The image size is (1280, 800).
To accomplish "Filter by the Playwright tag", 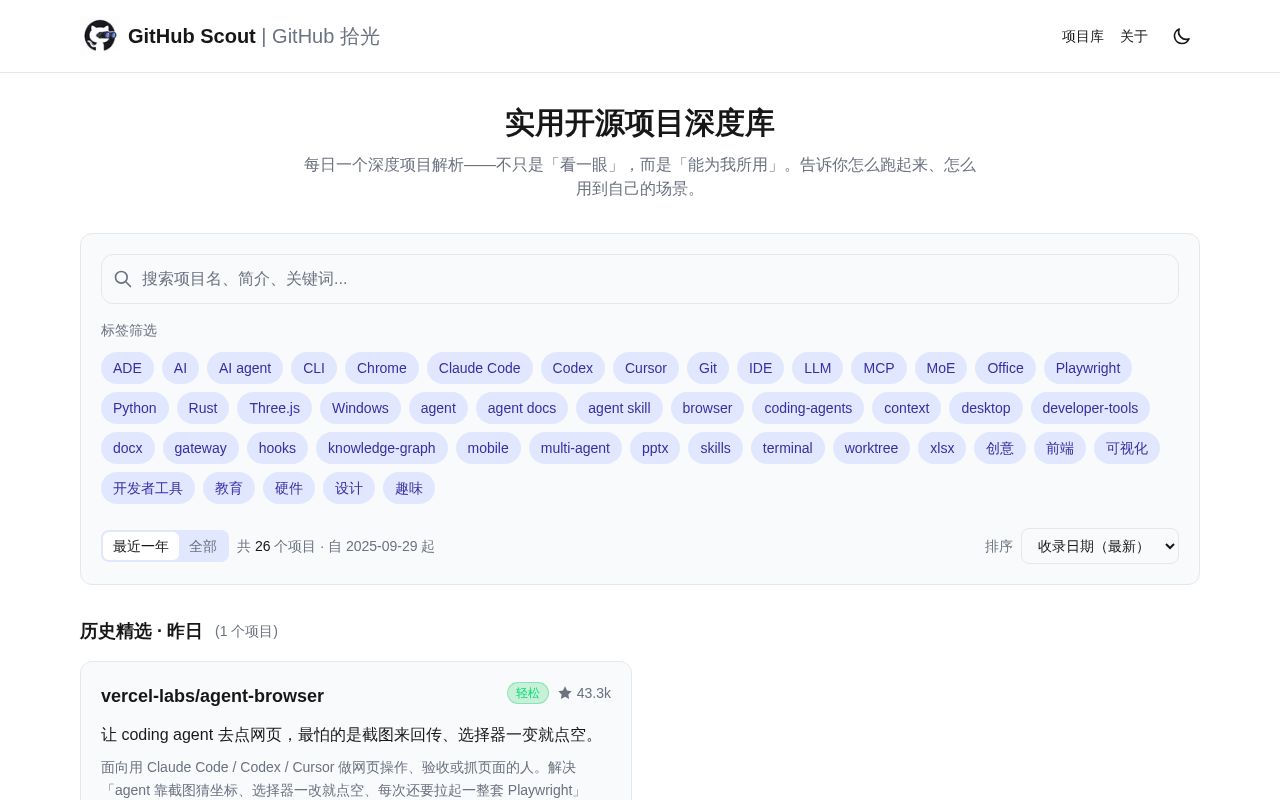I will pyautogui.click(x=1088, y=368).
